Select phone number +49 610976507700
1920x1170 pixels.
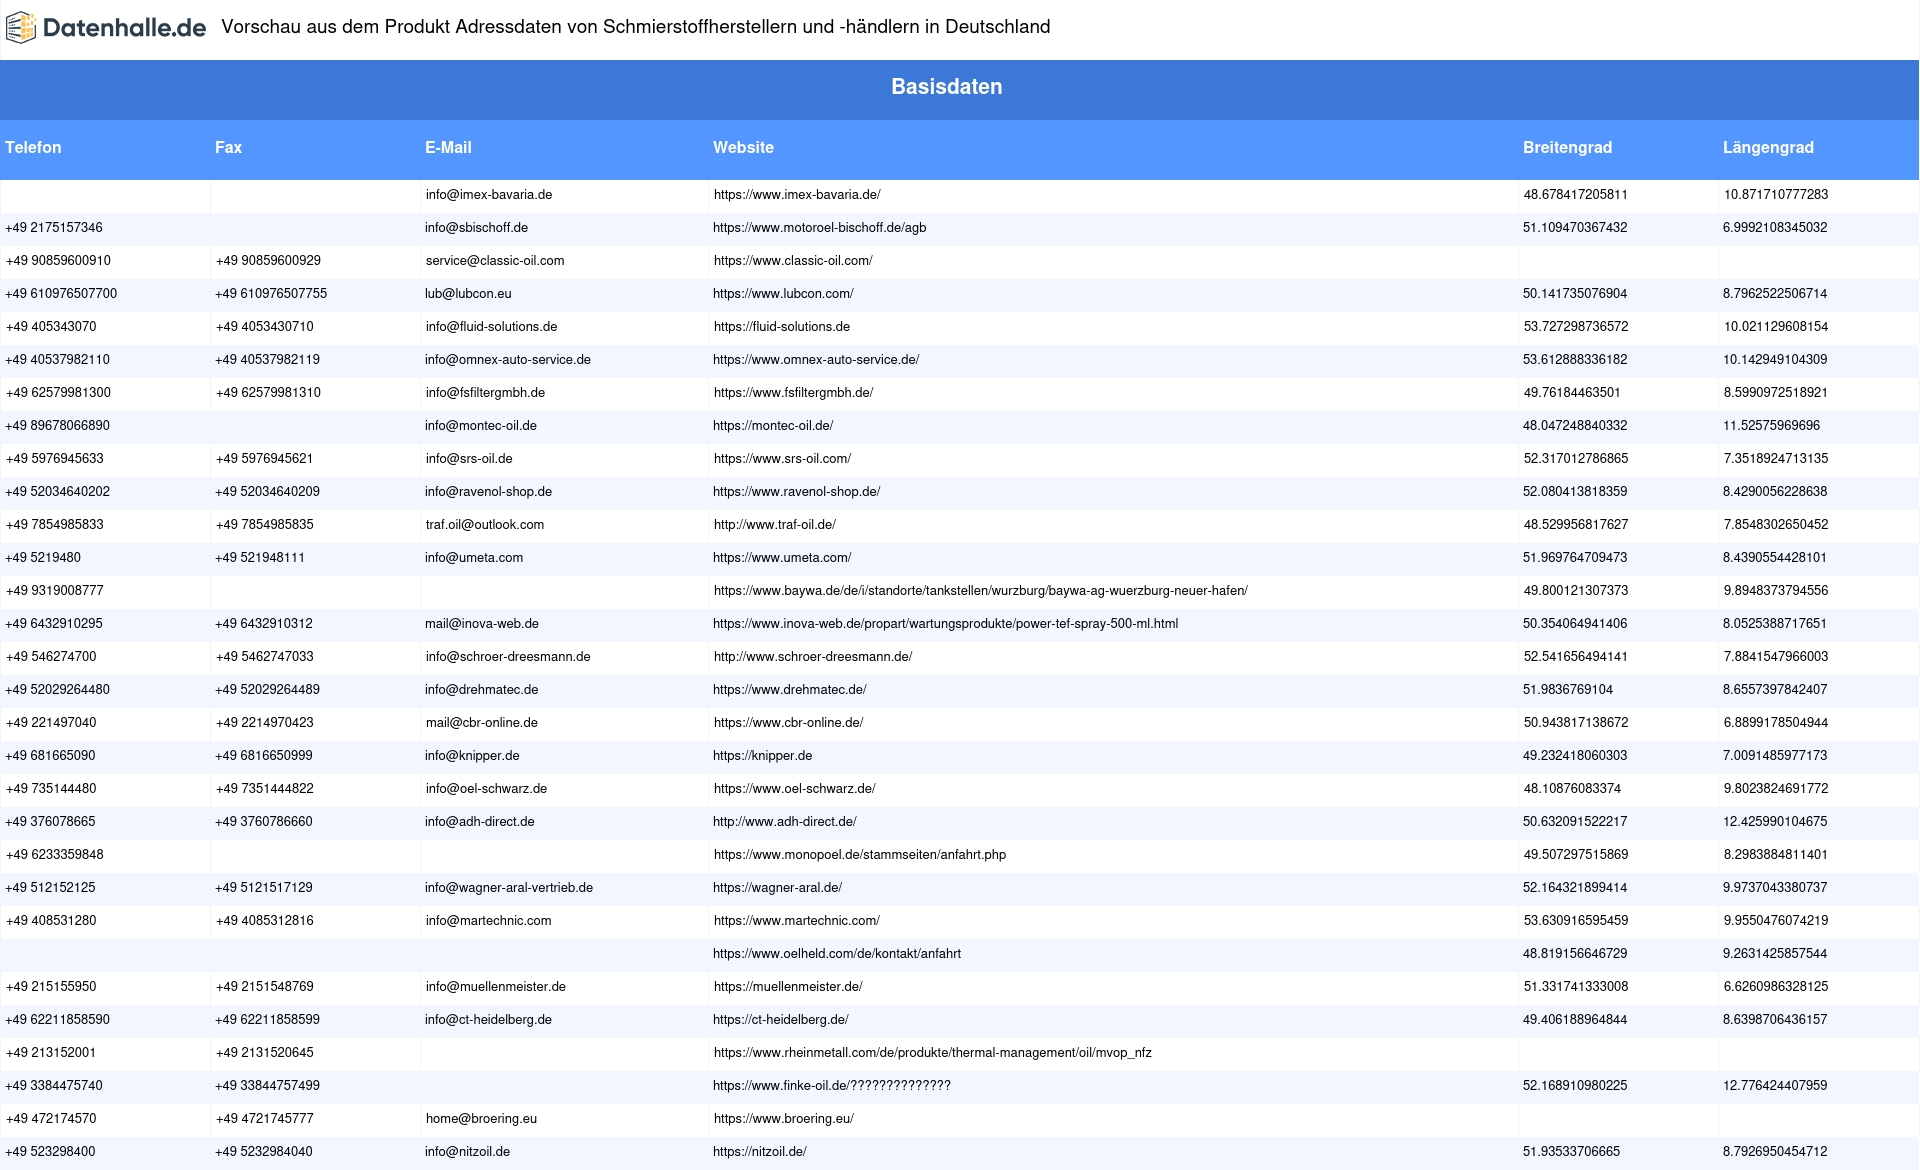click(x=61, y=294)
